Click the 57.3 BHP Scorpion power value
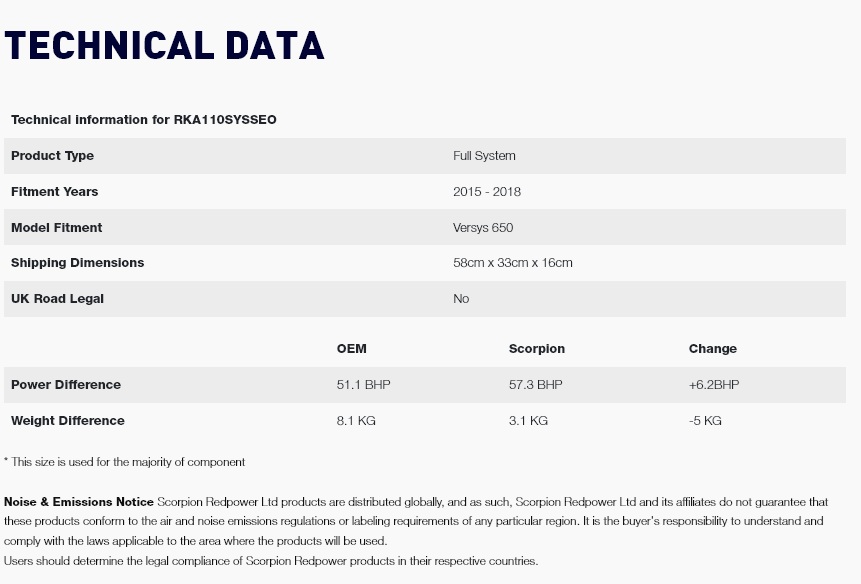This screenshot has height=584, width=861. tap(535, 385)
